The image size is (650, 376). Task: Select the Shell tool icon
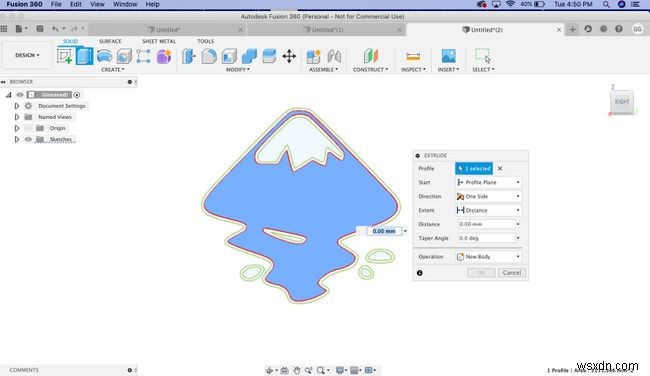point(229,56)
